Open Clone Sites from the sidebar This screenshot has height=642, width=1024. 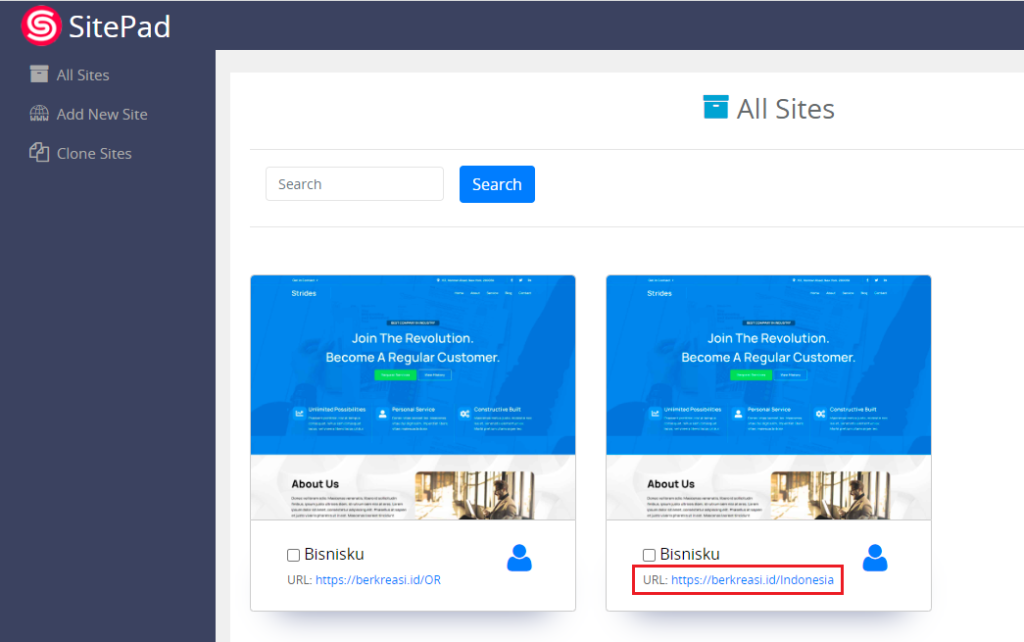(x=94, y=153)
